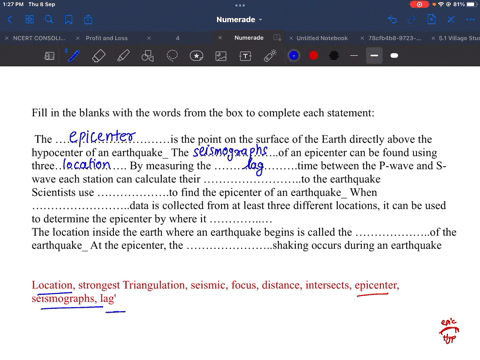Tap the red word 'Triangulation' in word list
This screenshot has height=360, width=480.
pyautogui.click(x=154, y=285)
